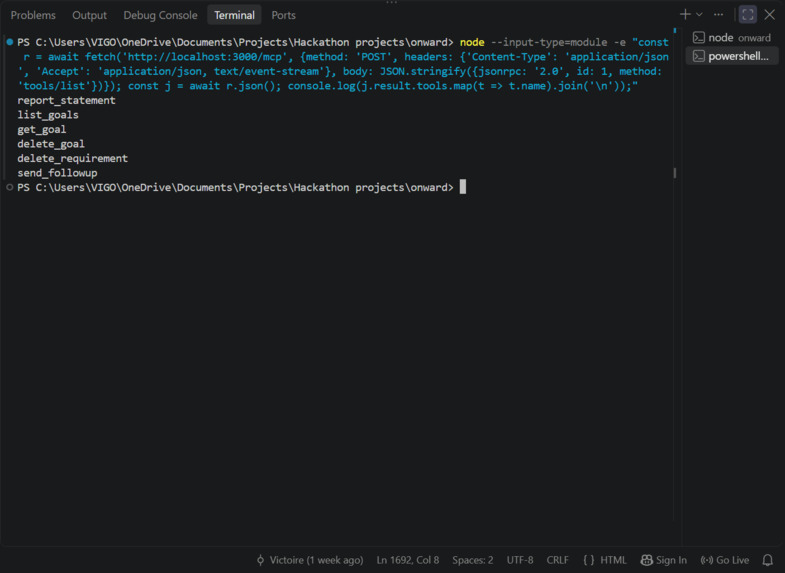Click the empty circle prompt decoration
Viewport: 785px width, 573px height.
[x=10, y=187]
